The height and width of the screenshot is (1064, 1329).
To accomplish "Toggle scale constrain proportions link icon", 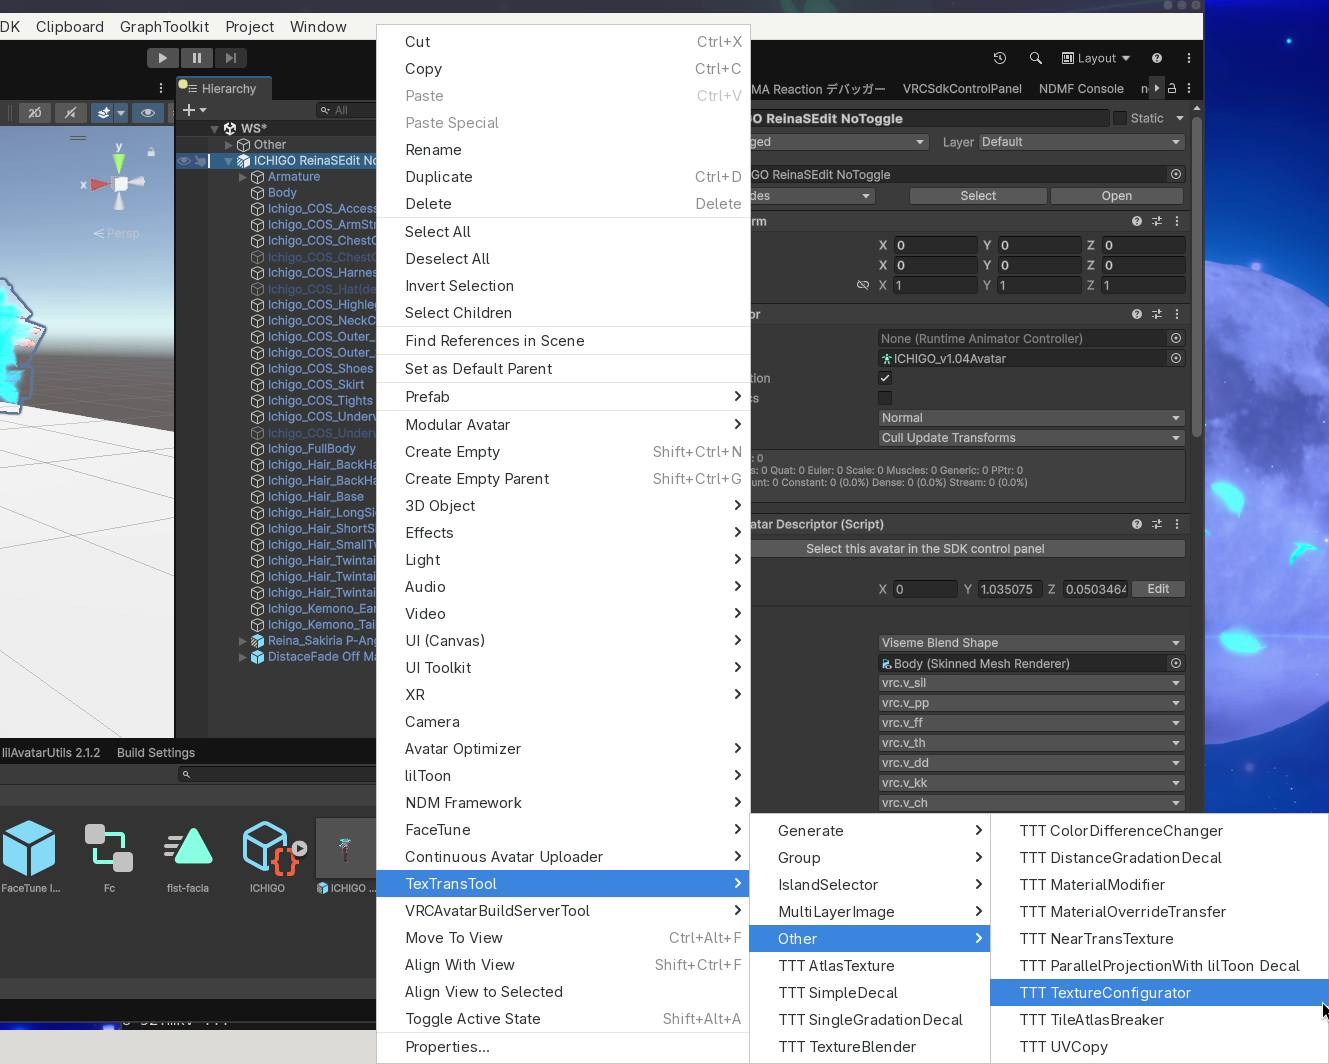I will coord(863,285).
